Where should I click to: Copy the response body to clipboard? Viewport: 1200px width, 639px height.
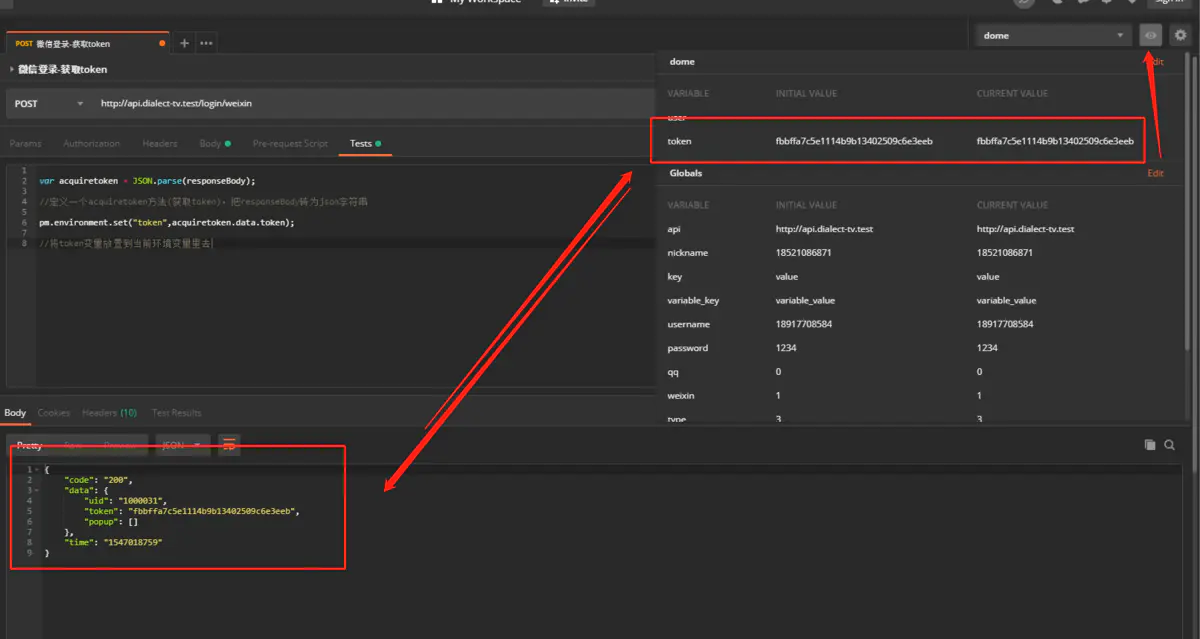point(1150,445)
